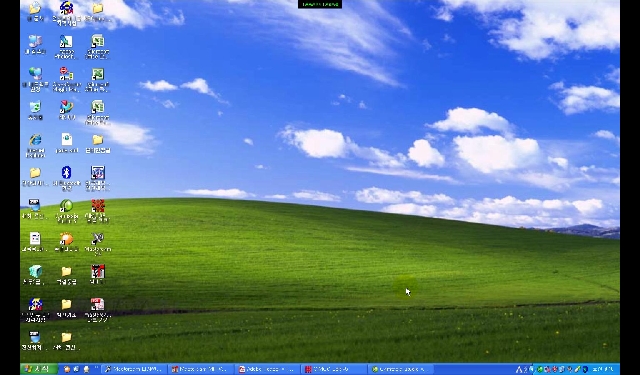Viewport: 640px width, 375px height.
Task: Select the top Excel shortcut icon
Action: 98,47
